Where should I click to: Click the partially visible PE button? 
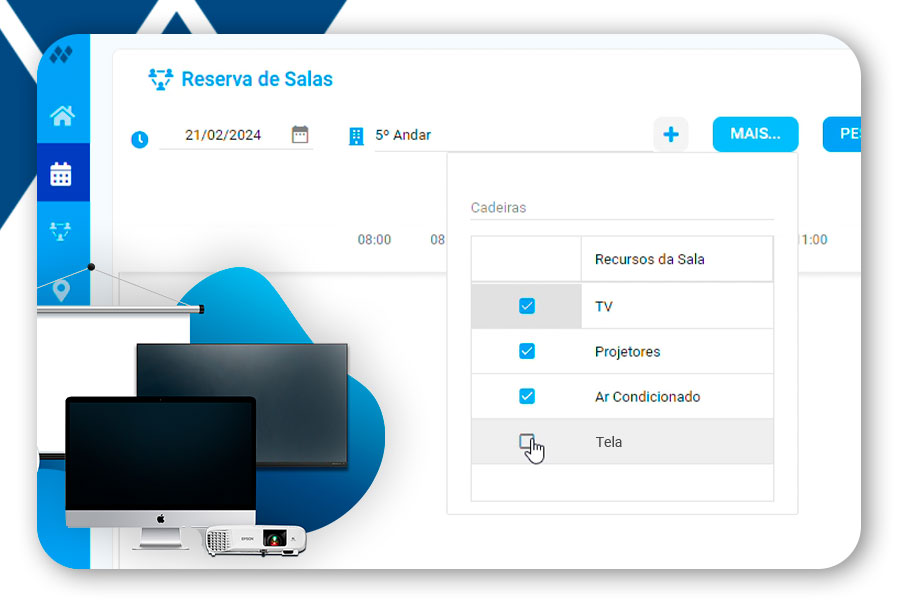[842, 134]
